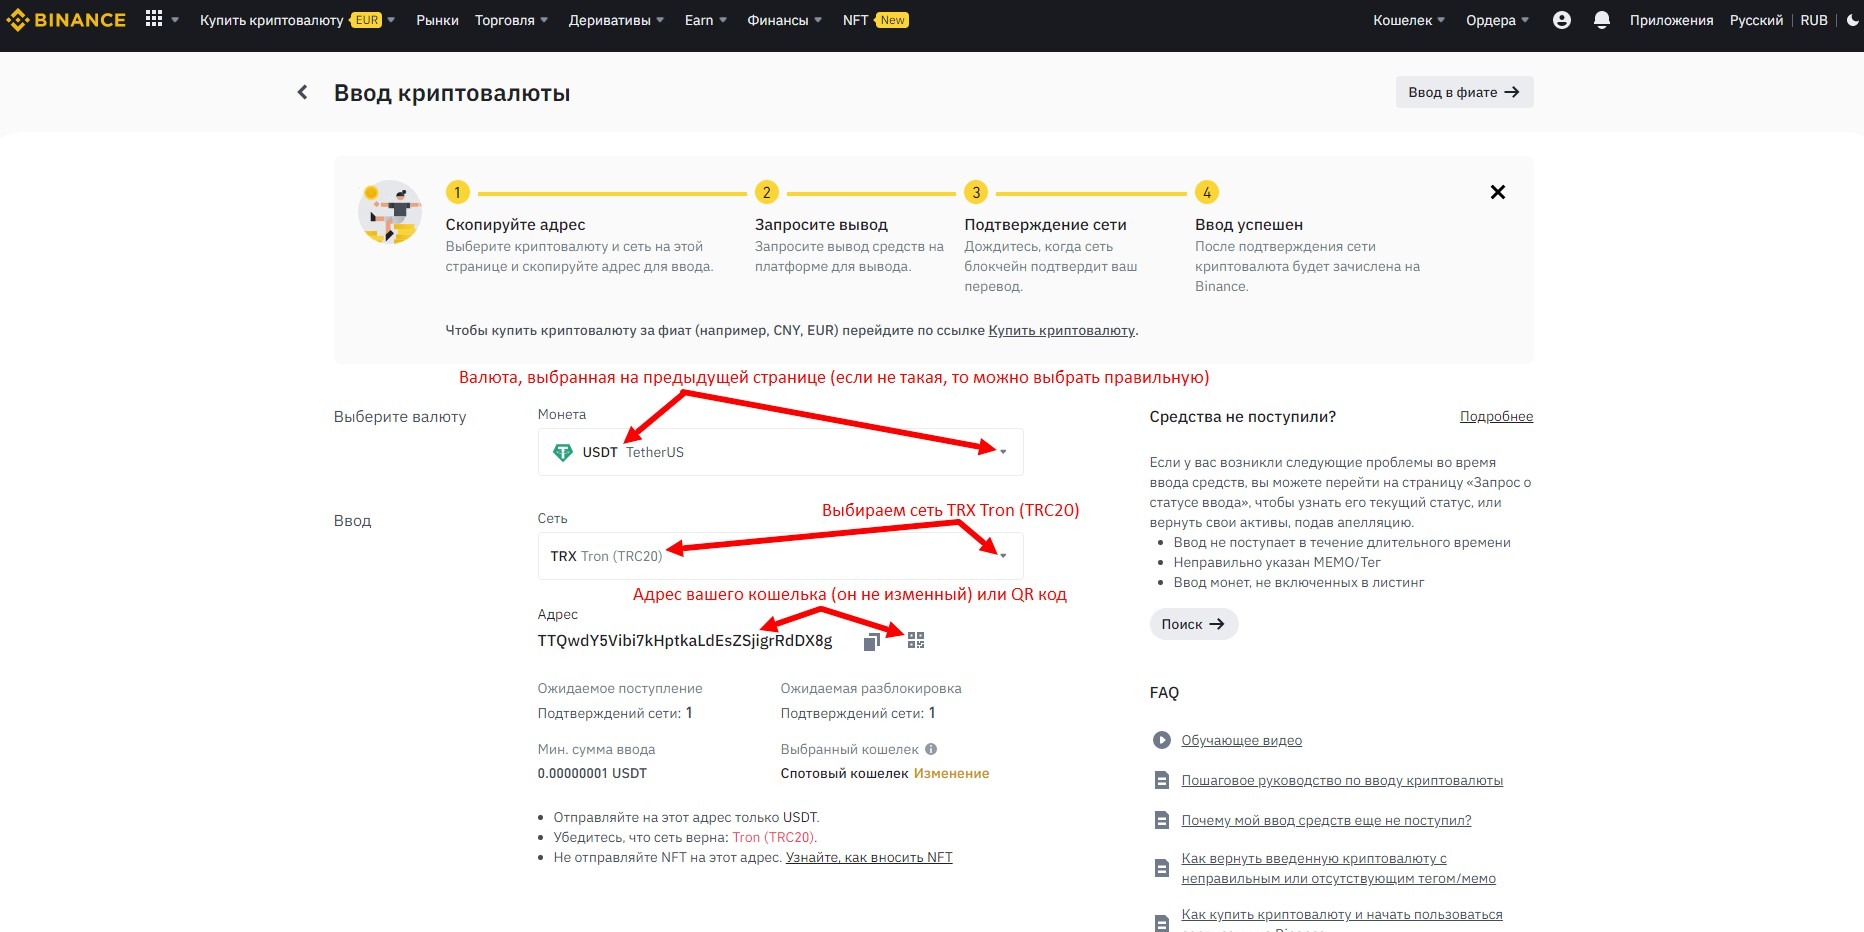This screenshot has width=1864, height=932.
Task: Copy the wallet address with copy icon
Action: 871,641
